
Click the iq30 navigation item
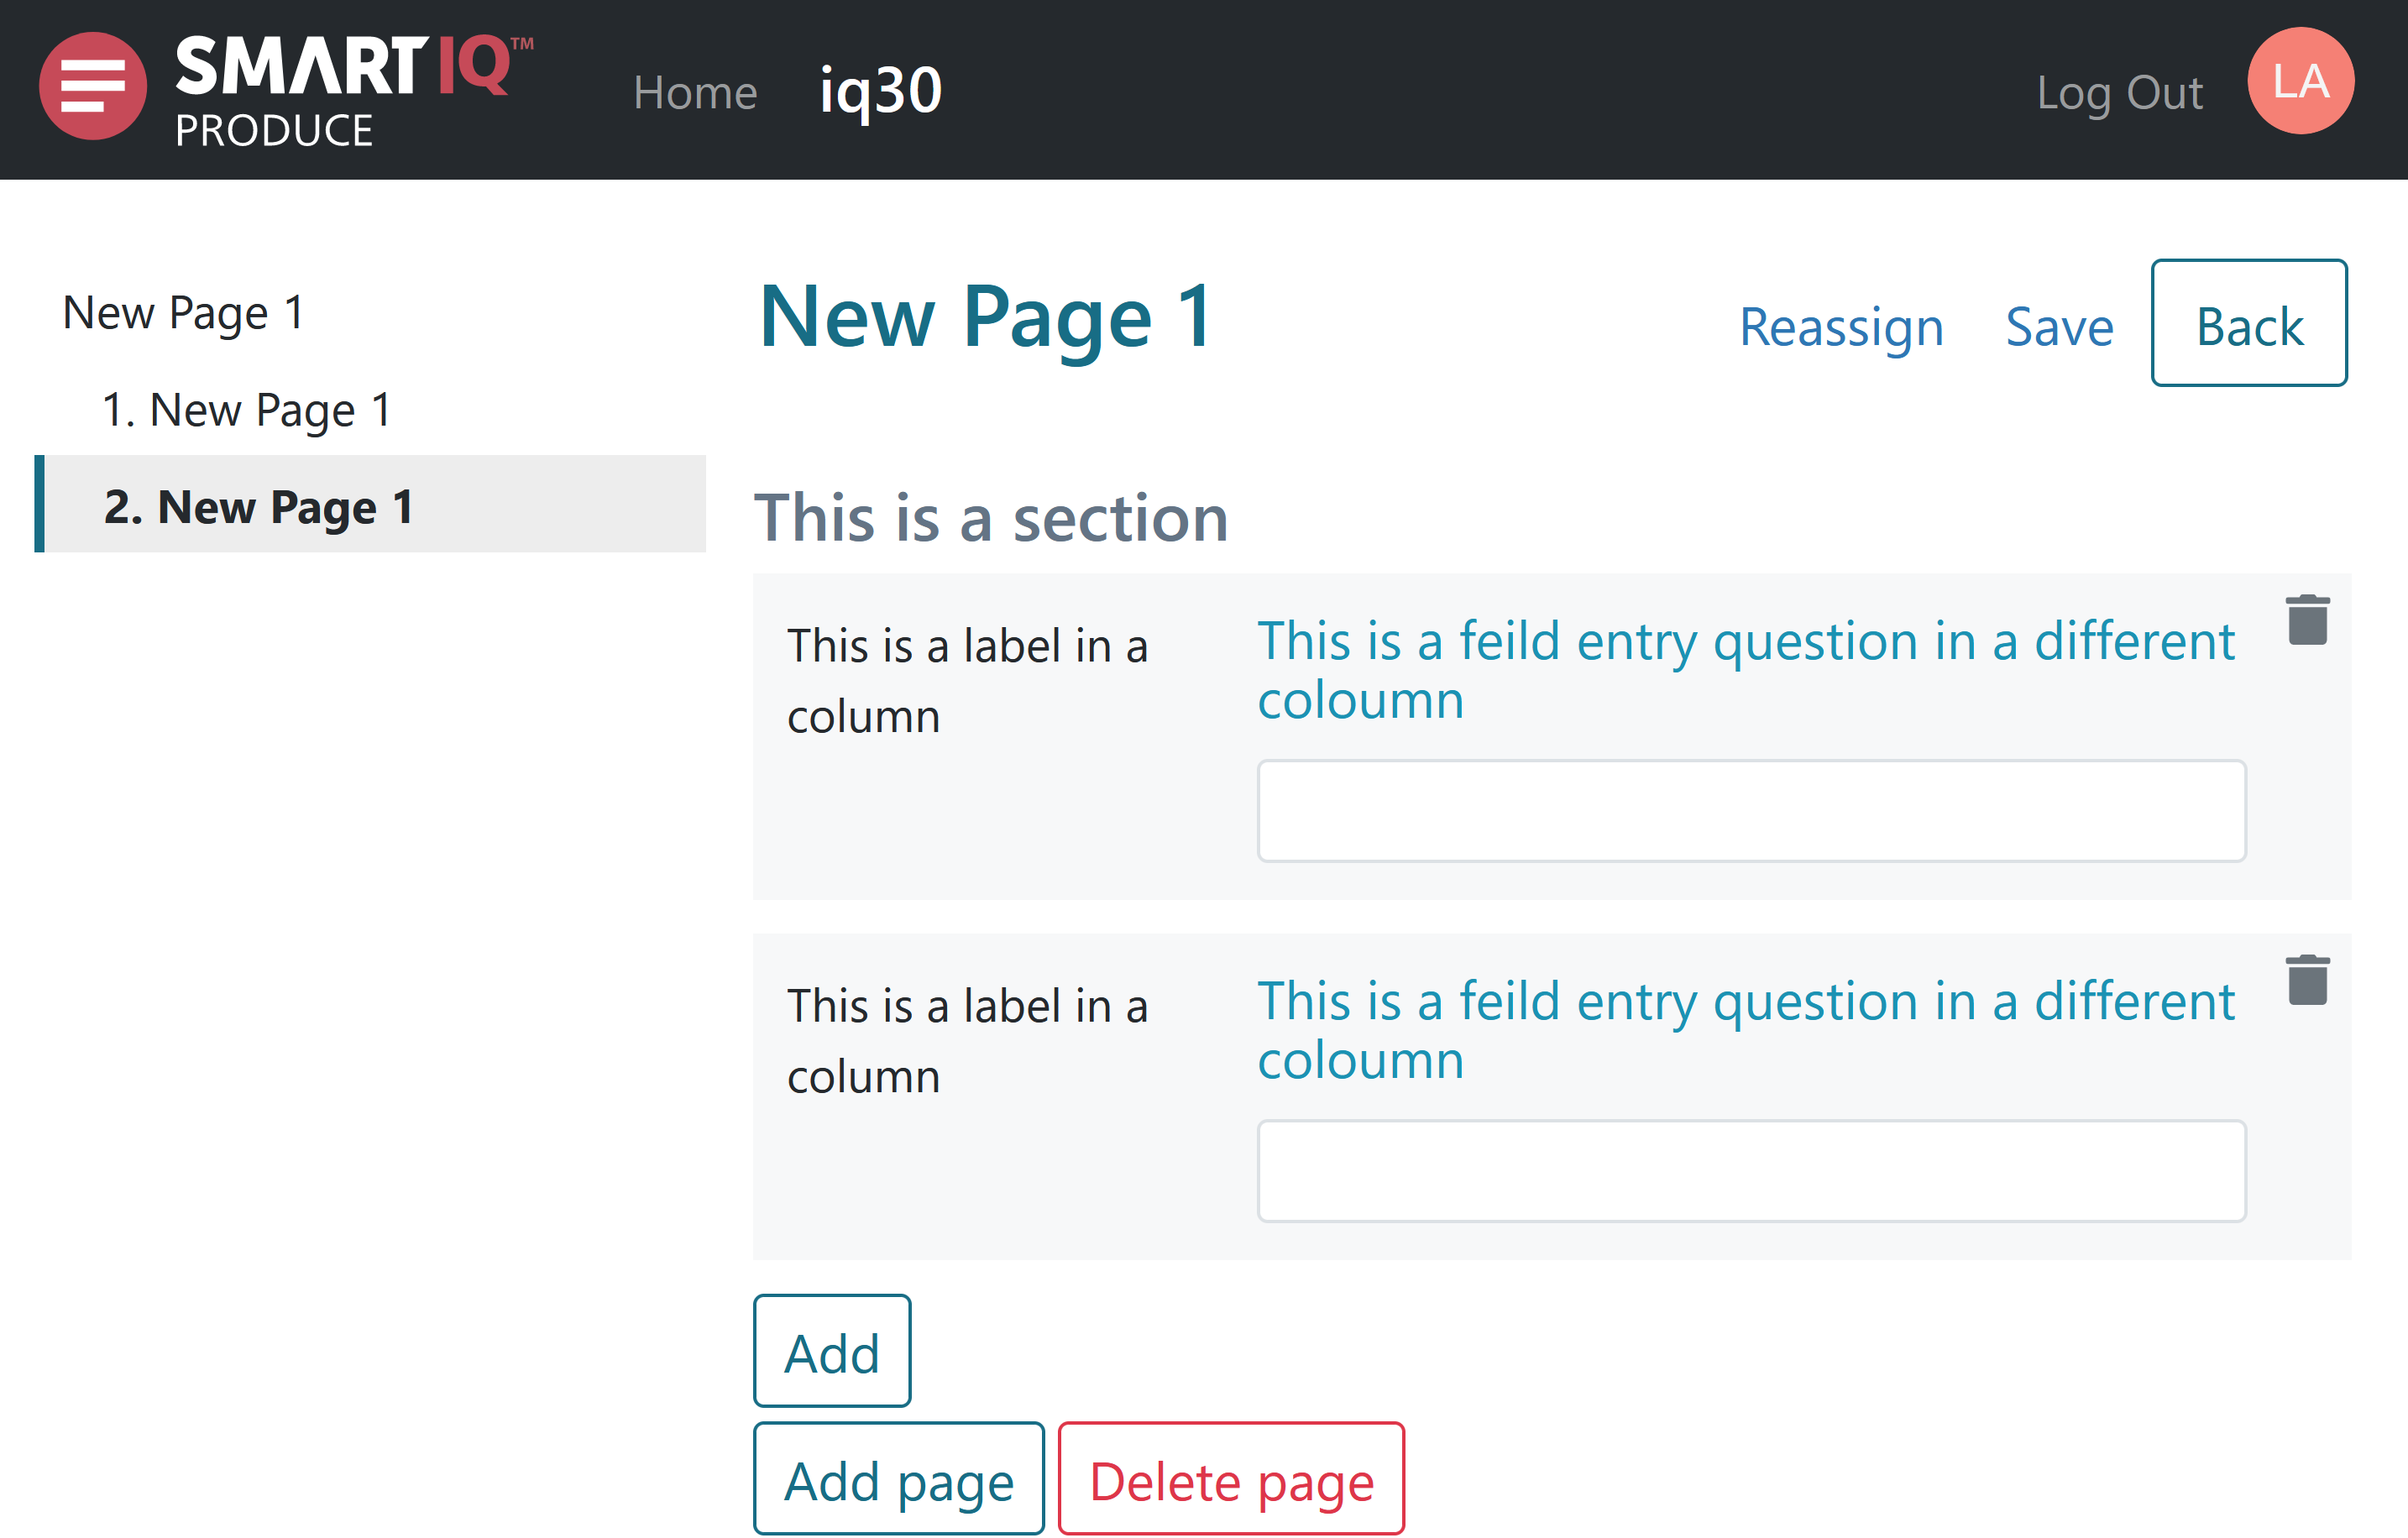pyautogui.click(x=880, y=91)
